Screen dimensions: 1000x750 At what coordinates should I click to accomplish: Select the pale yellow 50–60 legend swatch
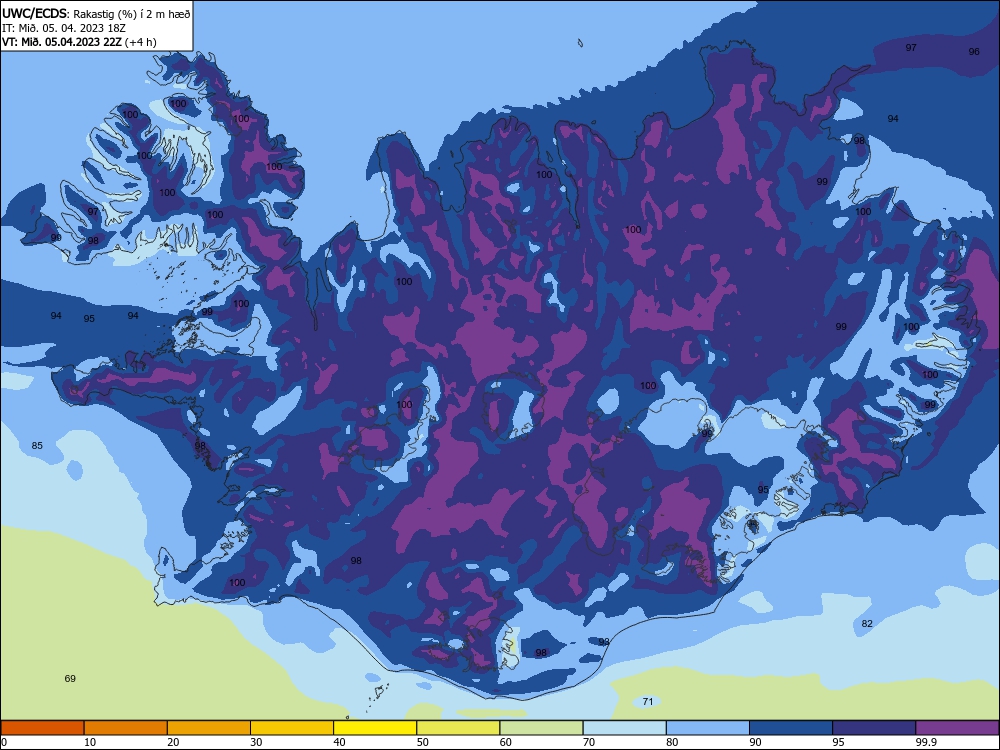[459, 728]
